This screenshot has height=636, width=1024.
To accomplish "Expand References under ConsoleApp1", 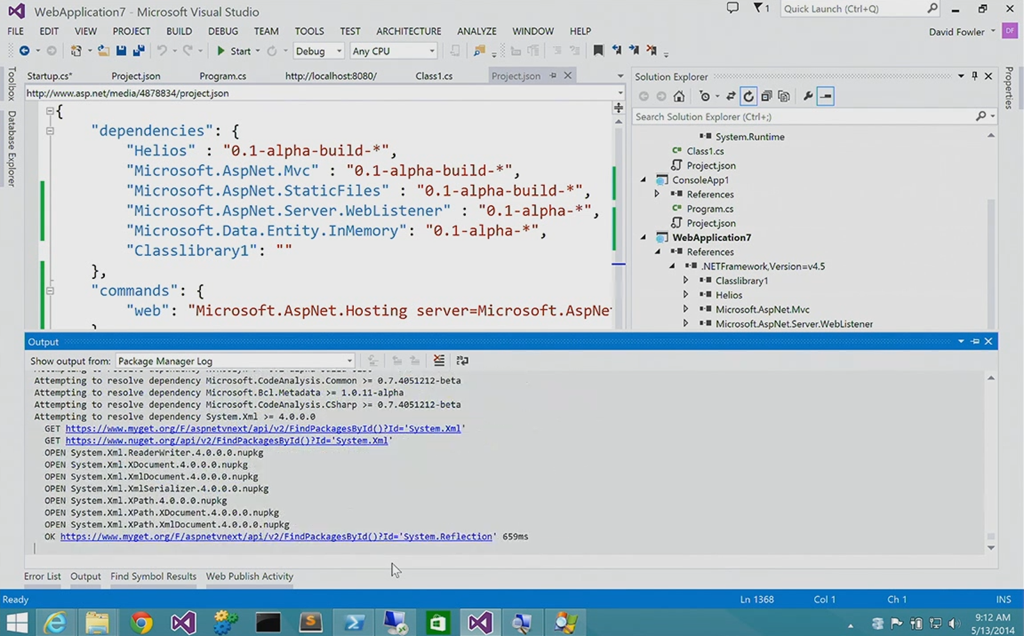I will pos(657,194).
